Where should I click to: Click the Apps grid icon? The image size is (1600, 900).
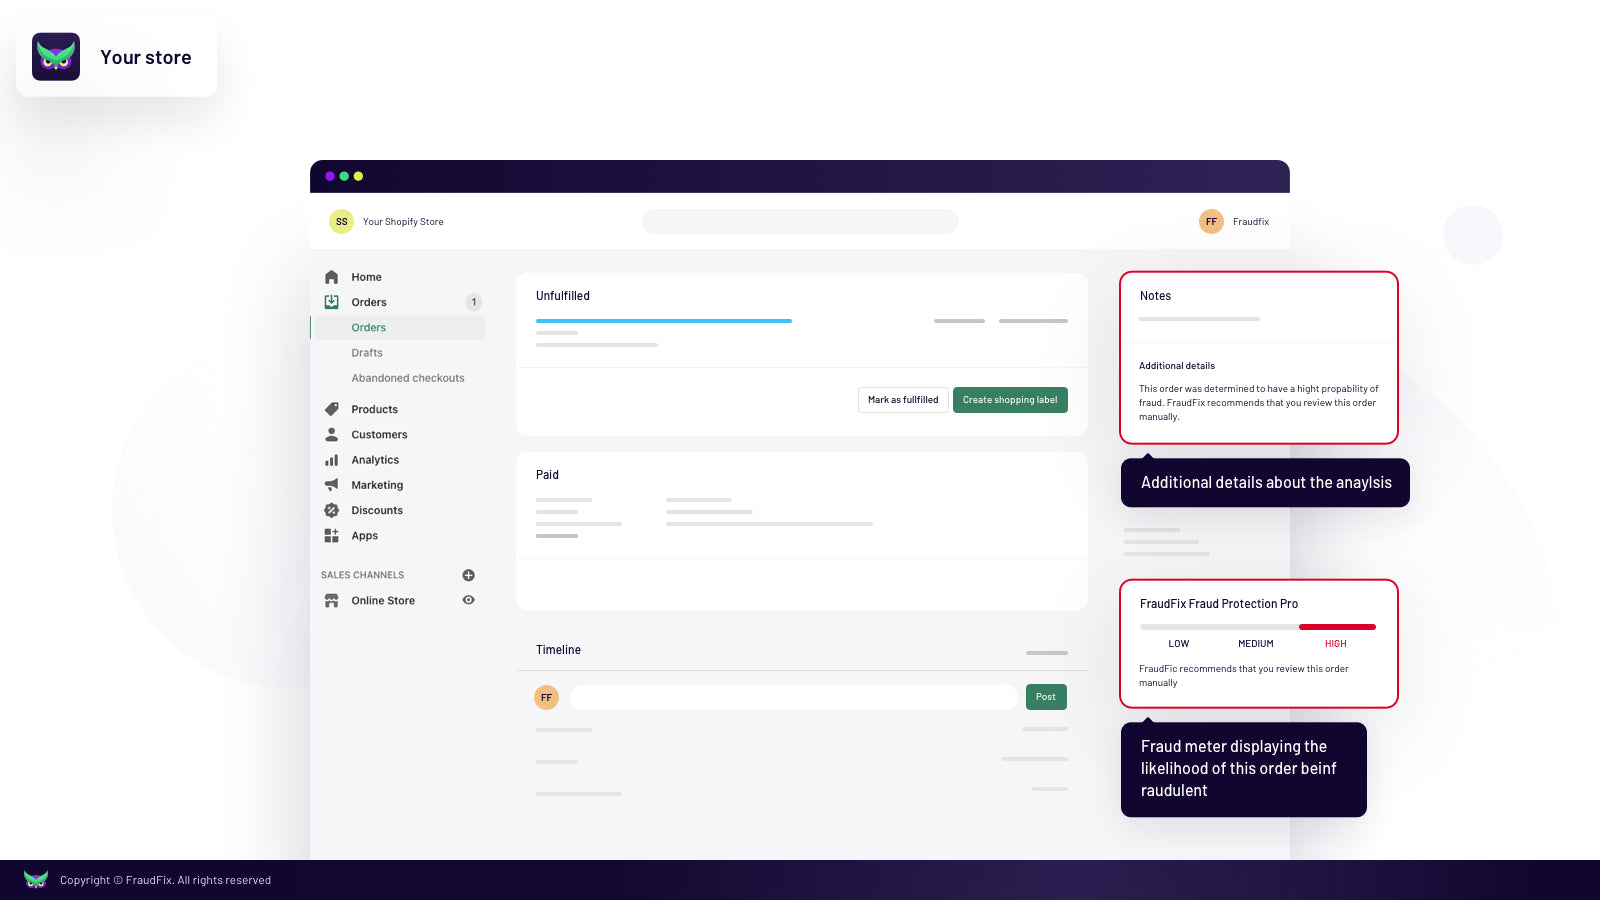(x=331, y=536)
